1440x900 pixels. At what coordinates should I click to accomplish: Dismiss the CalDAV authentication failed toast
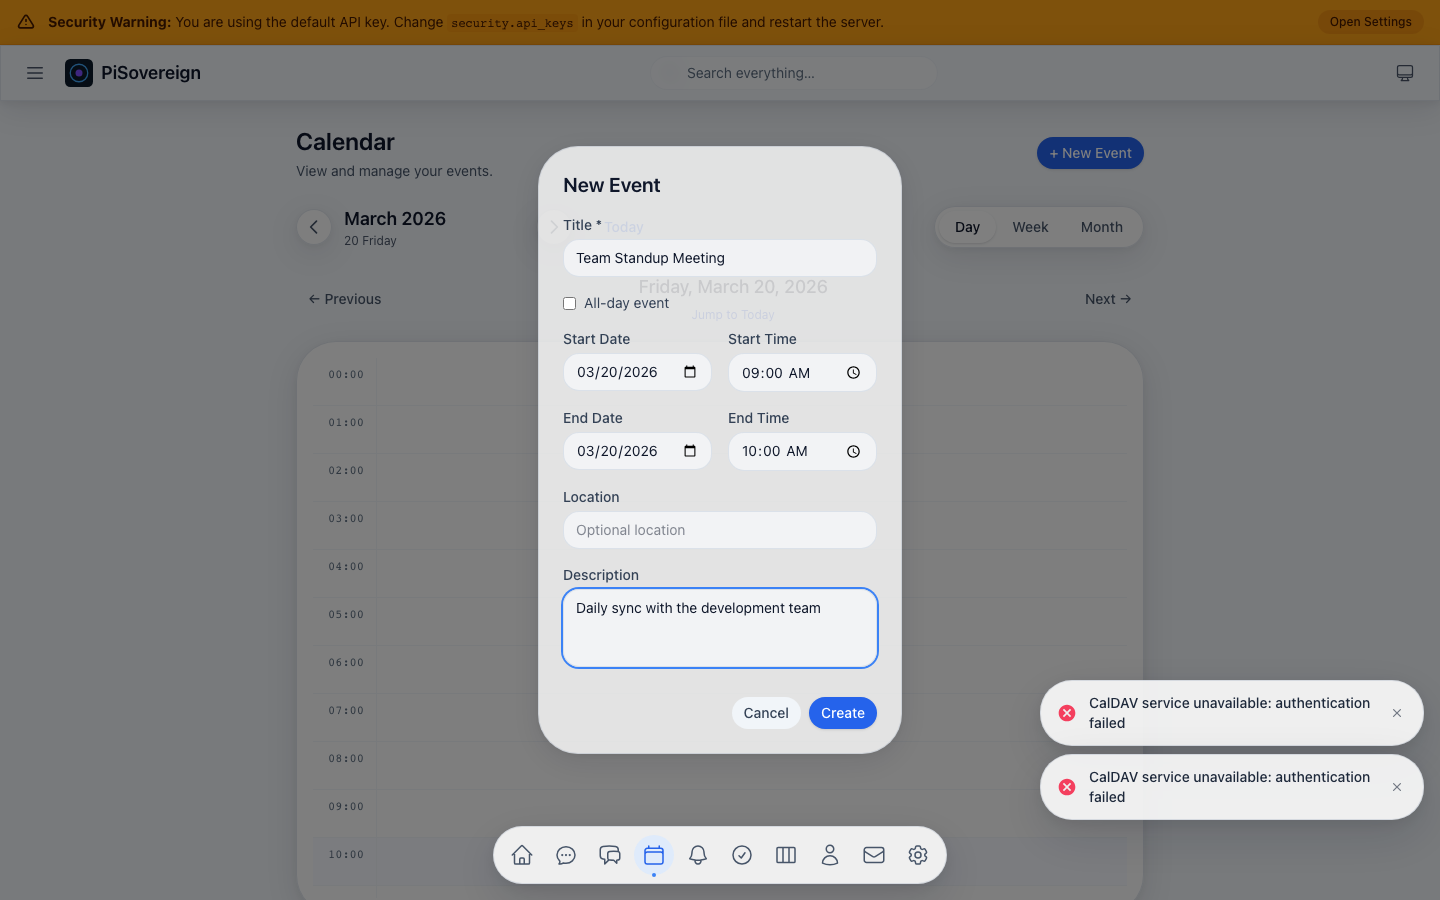(x=1396, y=713)
